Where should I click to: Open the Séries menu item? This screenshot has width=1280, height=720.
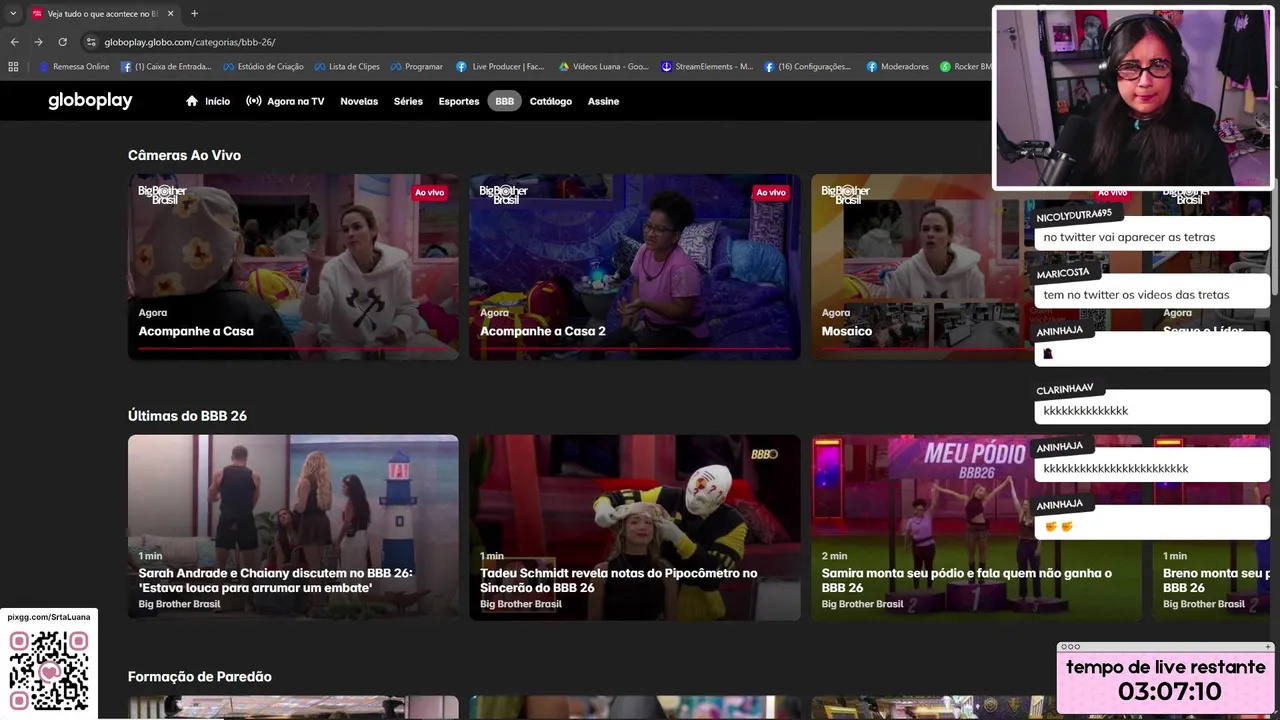408,101
